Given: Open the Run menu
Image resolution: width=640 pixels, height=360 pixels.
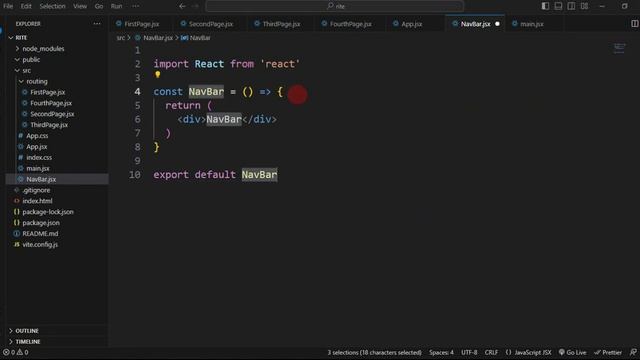Looking at the screenshot, I should pyautogui.click(x=116, y=6).
